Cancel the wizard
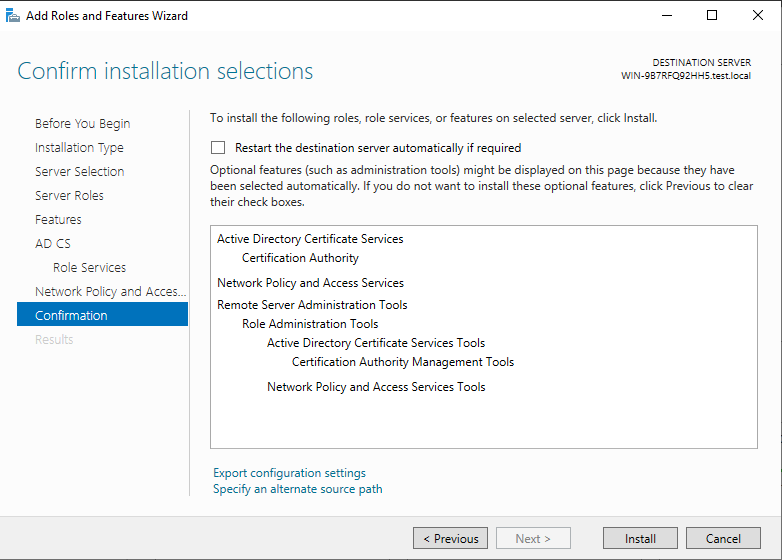 tap(723, 538)
